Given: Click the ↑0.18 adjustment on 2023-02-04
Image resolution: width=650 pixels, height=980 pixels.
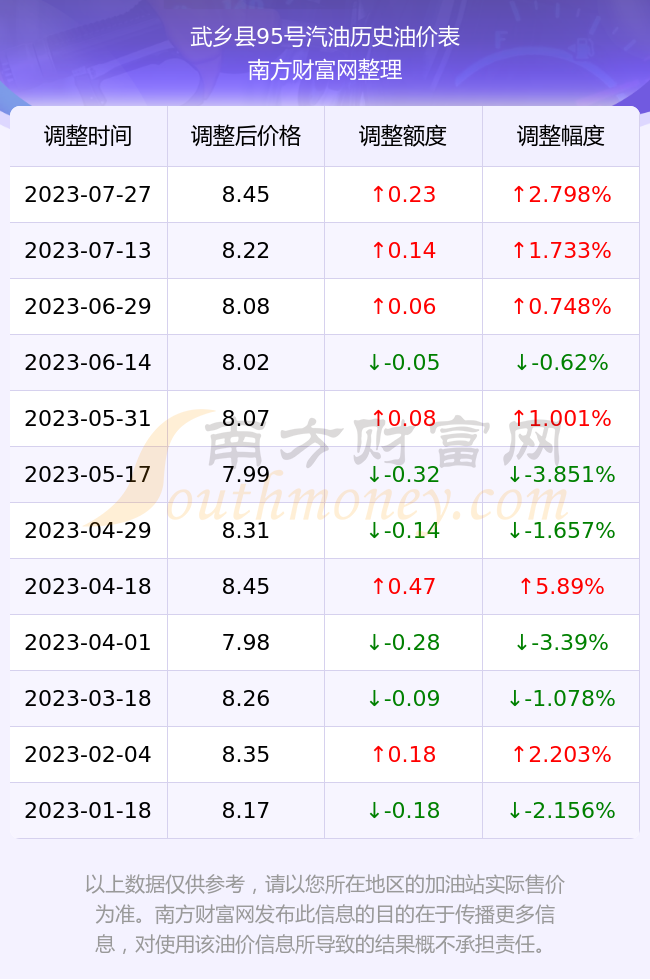Looking at the screenshot, I should (x=403, y=754).
